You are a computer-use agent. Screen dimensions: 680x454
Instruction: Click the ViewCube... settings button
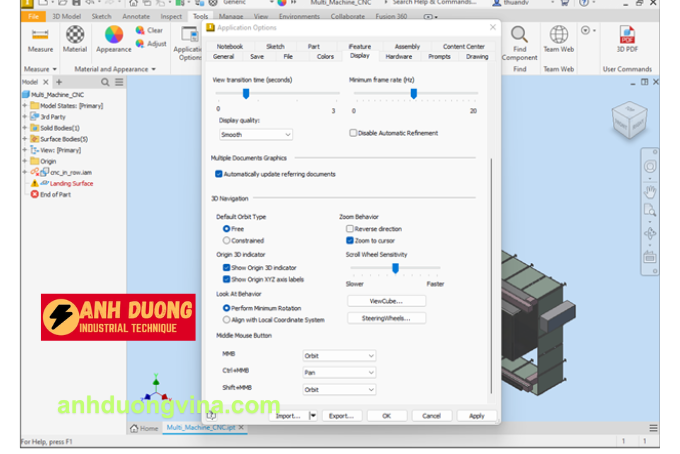click(x=386, y=301)
